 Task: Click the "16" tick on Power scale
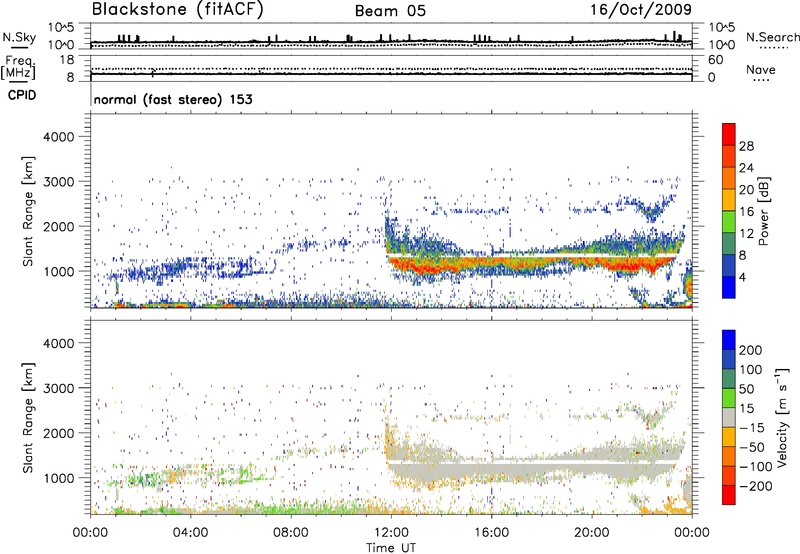[x=746, y=212]
